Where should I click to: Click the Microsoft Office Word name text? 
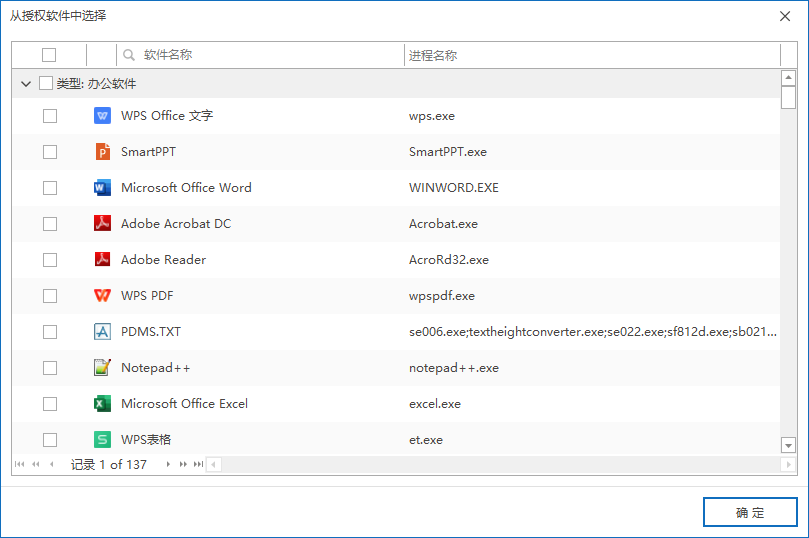tap(186, 188)
